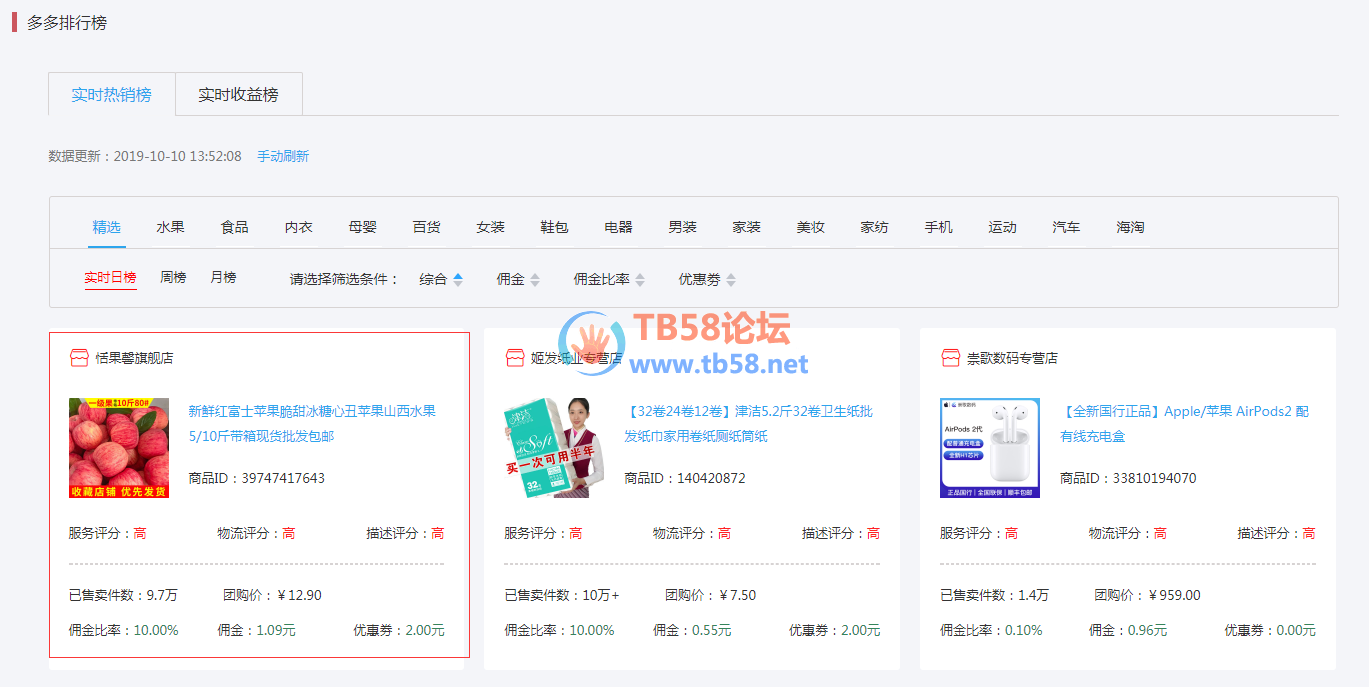Switch to the 实时收益榜 tab
This screenshot has width=1369, height=687.
(239, 95)
